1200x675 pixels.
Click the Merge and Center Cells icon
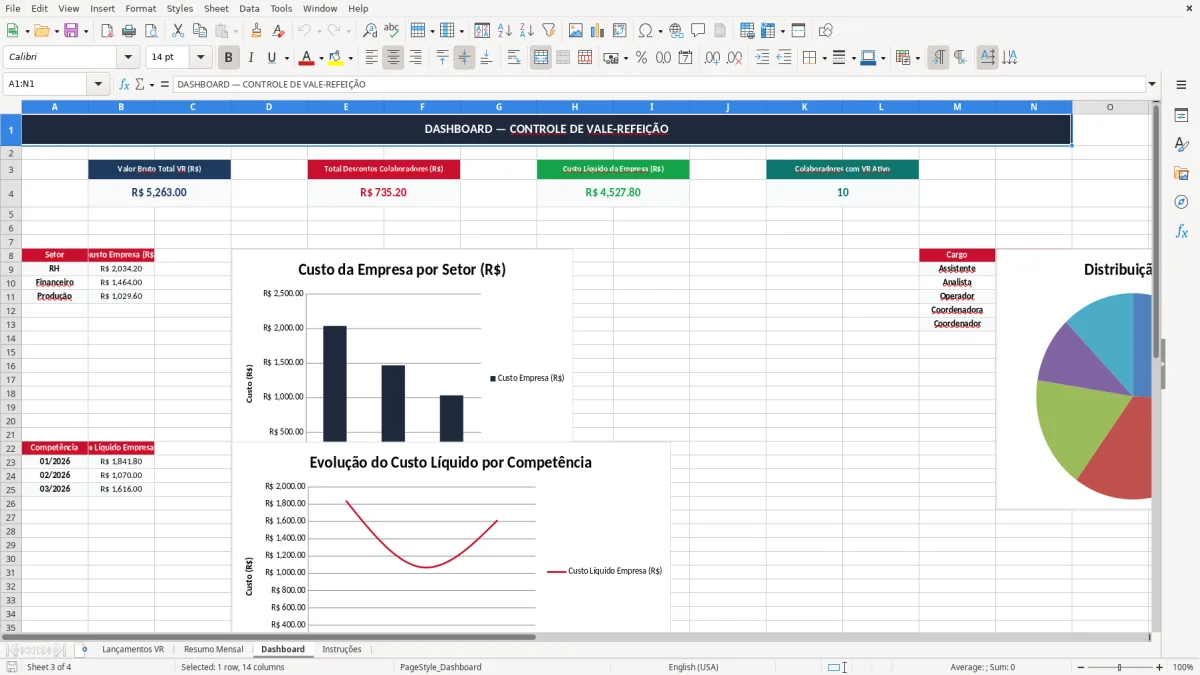[x=541, y=58]
